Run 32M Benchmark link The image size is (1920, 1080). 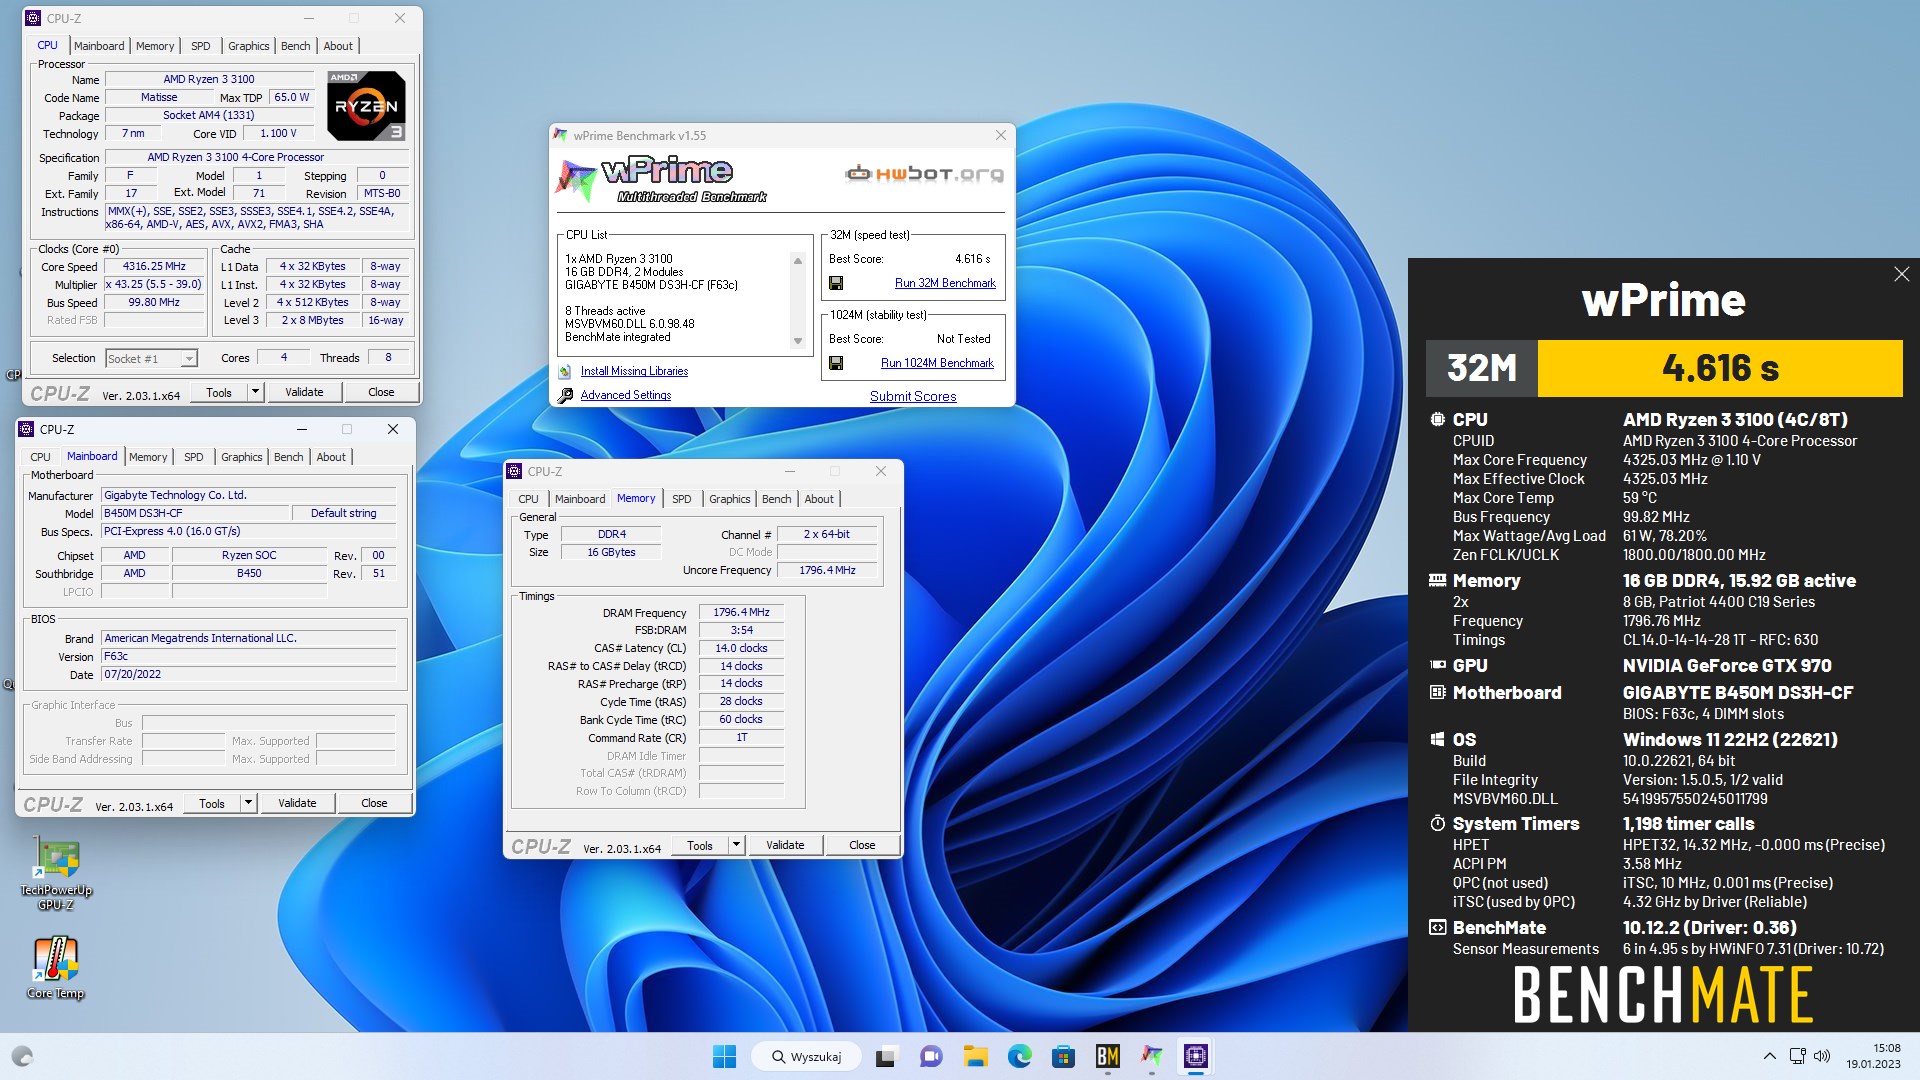coord(945,283)
